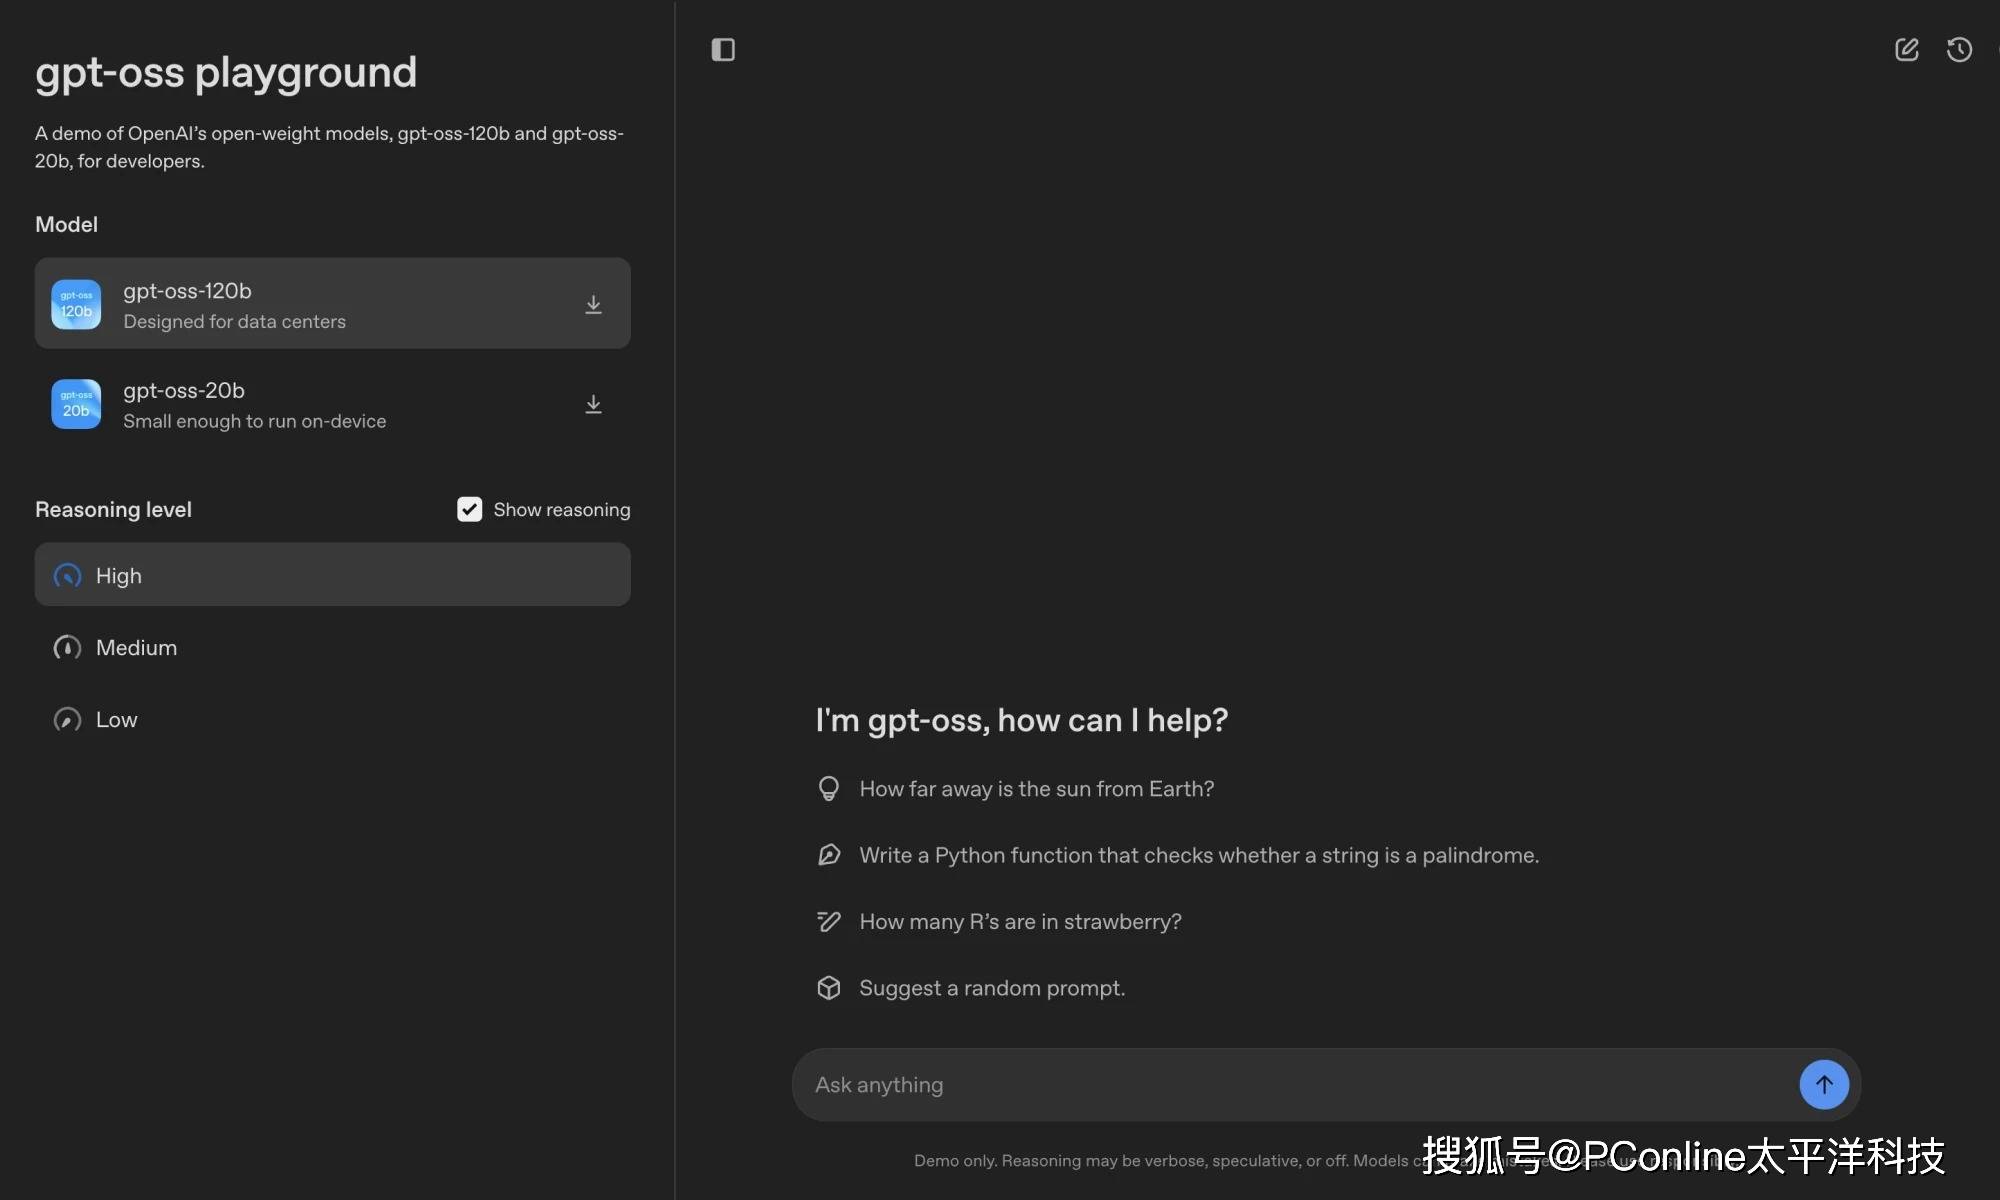Start a new chat with the compose icon

(1907, 50)
